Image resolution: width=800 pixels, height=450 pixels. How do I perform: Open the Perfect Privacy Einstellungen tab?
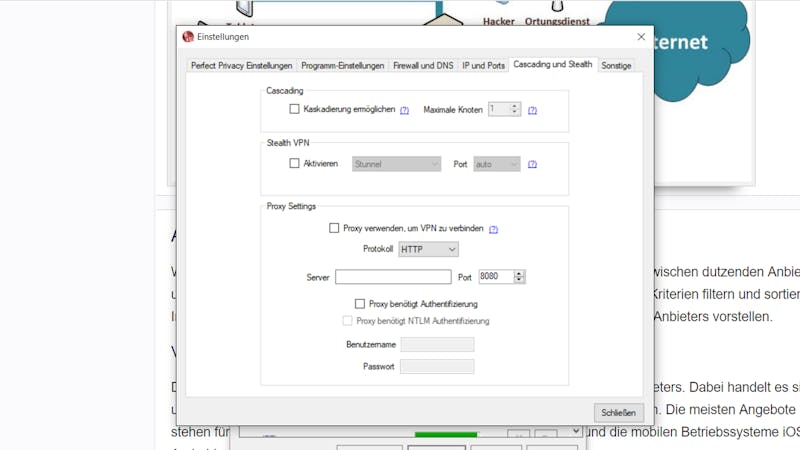point(241,65)
